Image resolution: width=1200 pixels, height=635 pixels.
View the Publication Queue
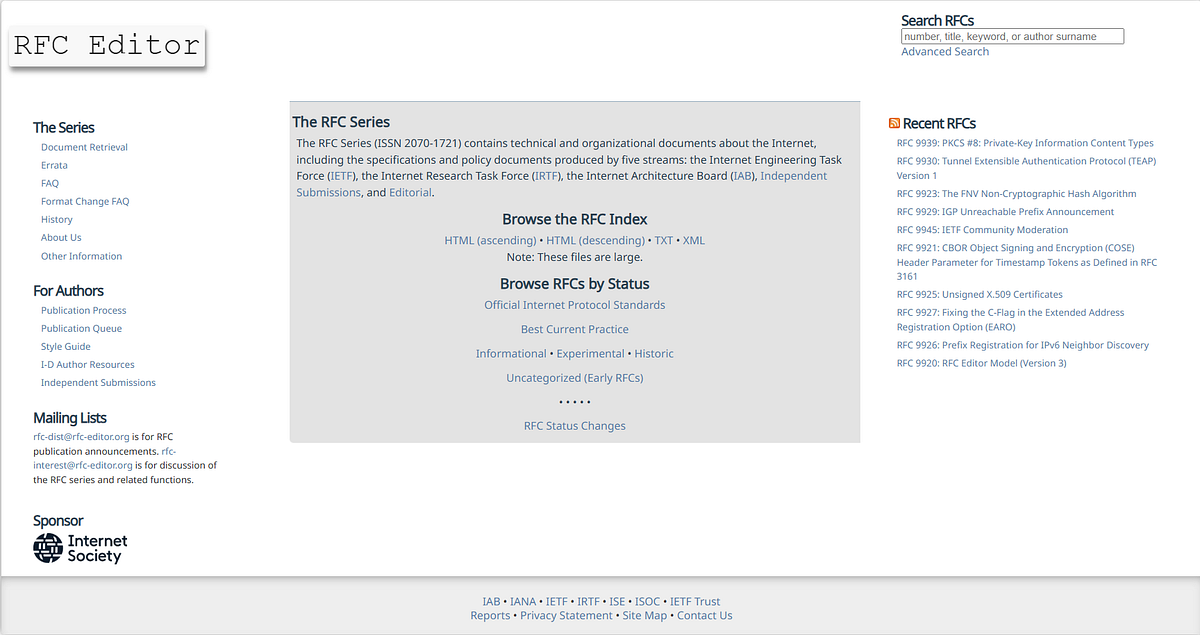(x=81, y=328)
